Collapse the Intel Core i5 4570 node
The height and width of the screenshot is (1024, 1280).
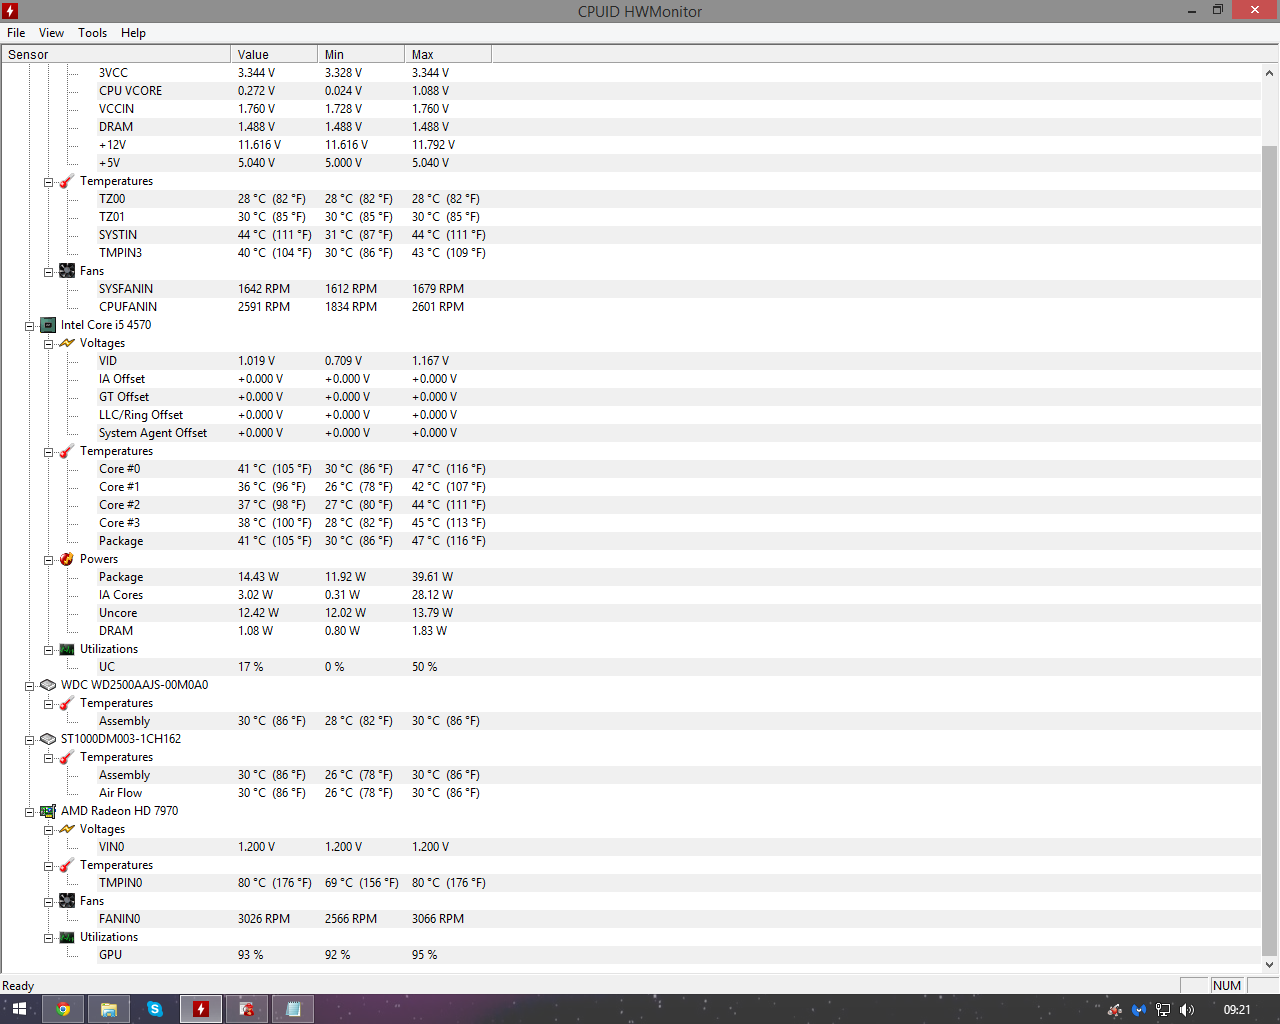point(29,326)
